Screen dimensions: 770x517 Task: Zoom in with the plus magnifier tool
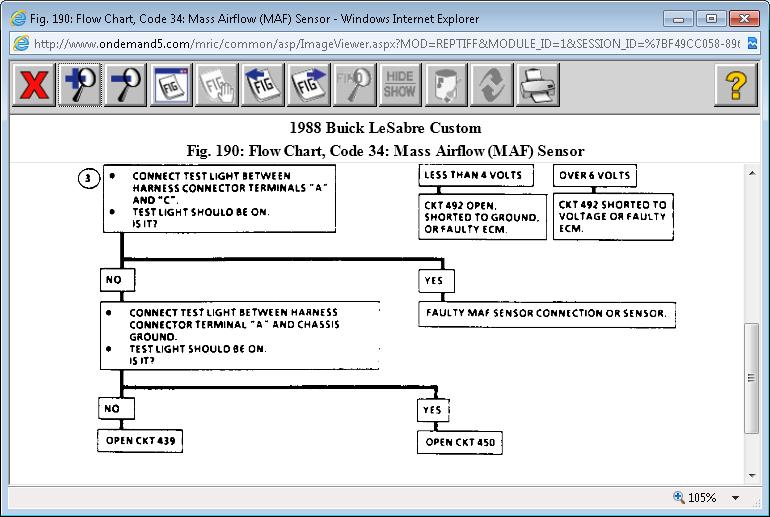(80, 84)
